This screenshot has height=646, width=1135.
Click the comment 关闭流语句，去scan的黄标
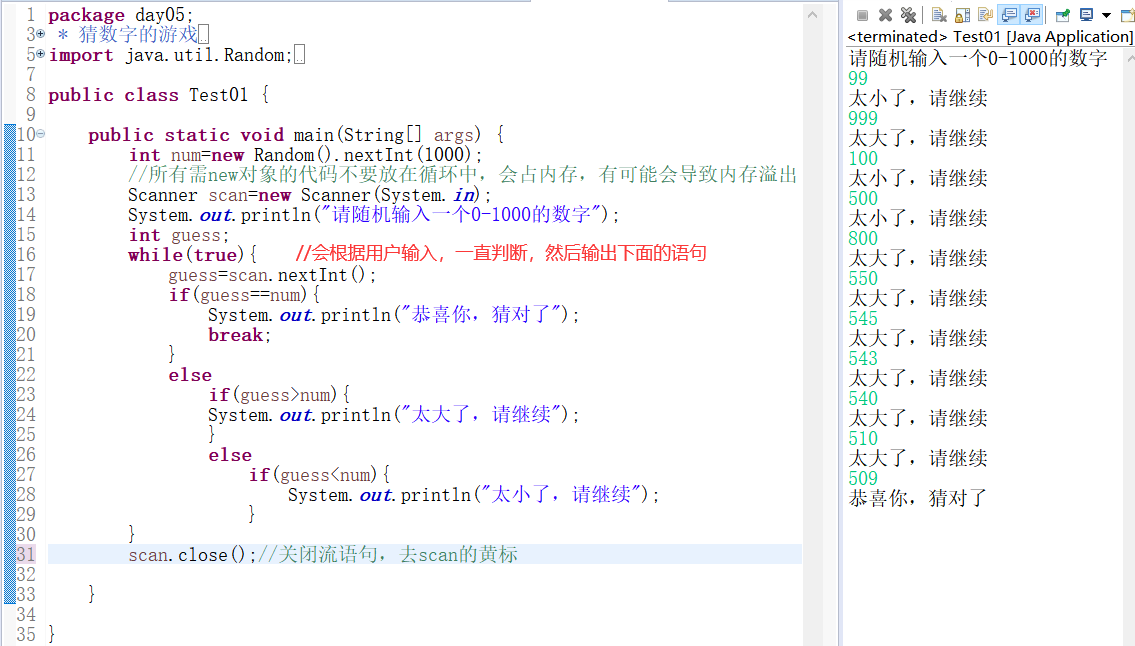tap(388, 555)
